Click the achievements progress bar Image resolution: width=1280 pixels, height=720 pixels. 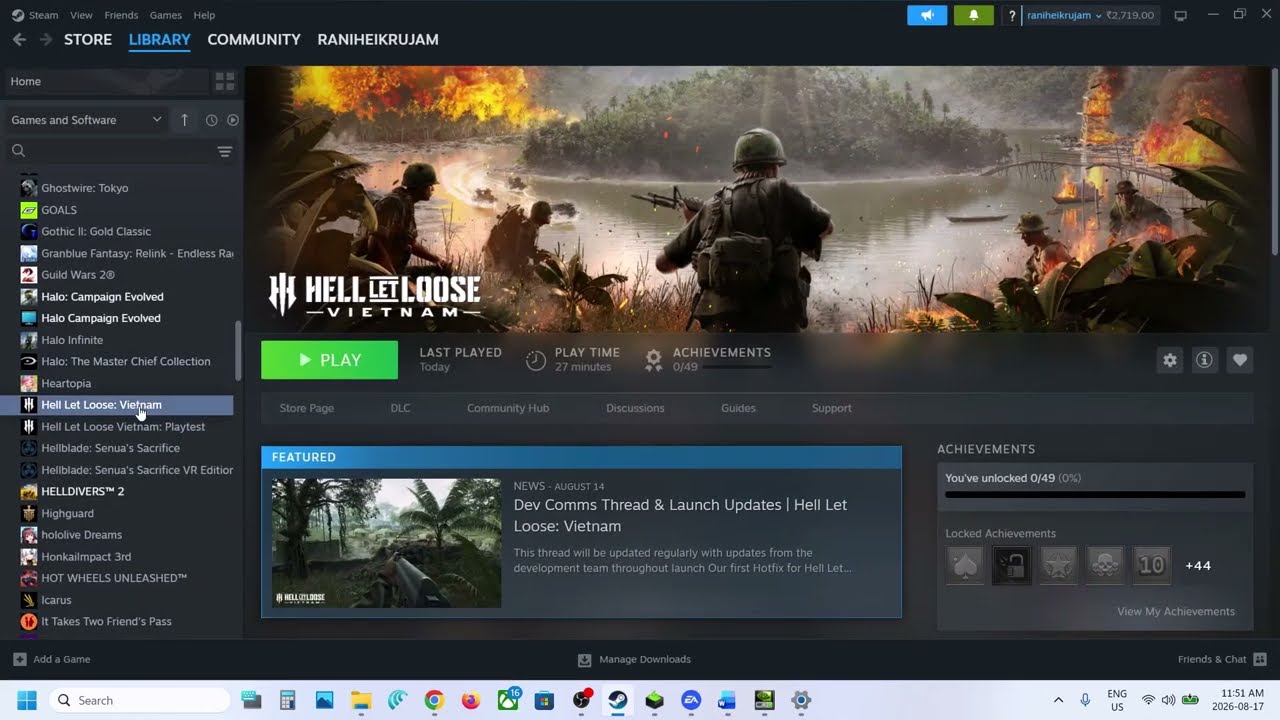coord(1095,494)
